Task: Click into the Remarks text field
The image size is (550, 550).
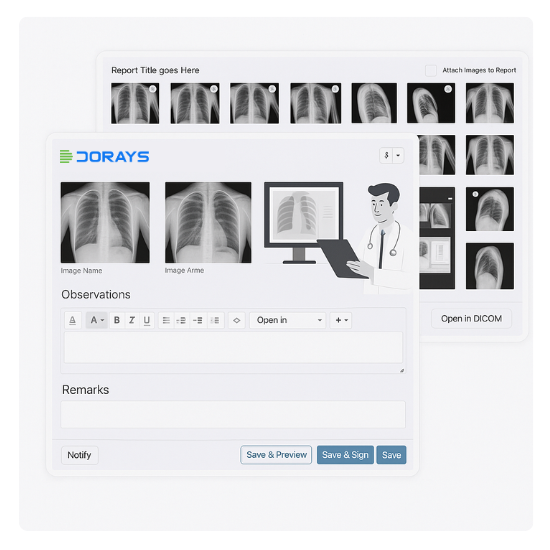Action: 233,414
